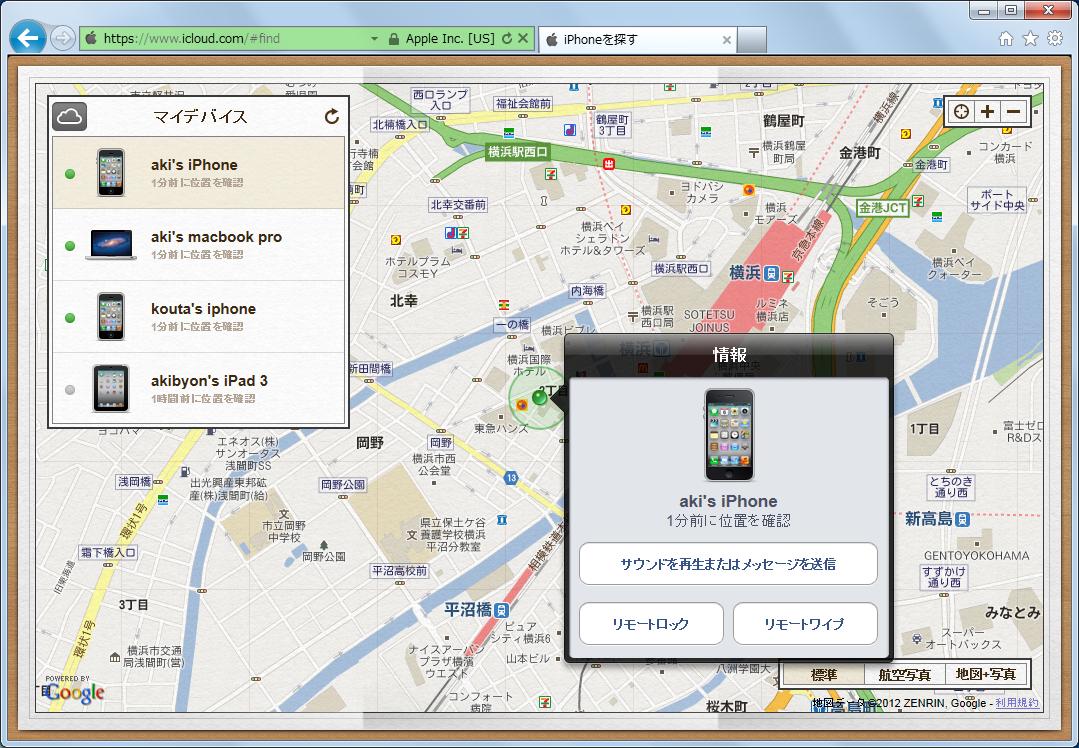The image size is (1079, 748).
Task: Switch map to 航空写真 view
Action: coord(904,674)
